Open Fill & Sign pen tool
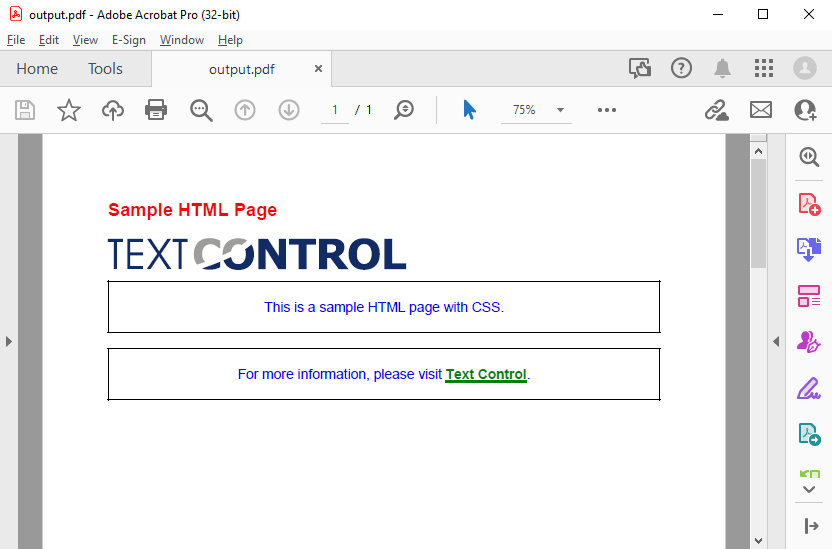This screenshot has height=549, width=832. [809, 388]
